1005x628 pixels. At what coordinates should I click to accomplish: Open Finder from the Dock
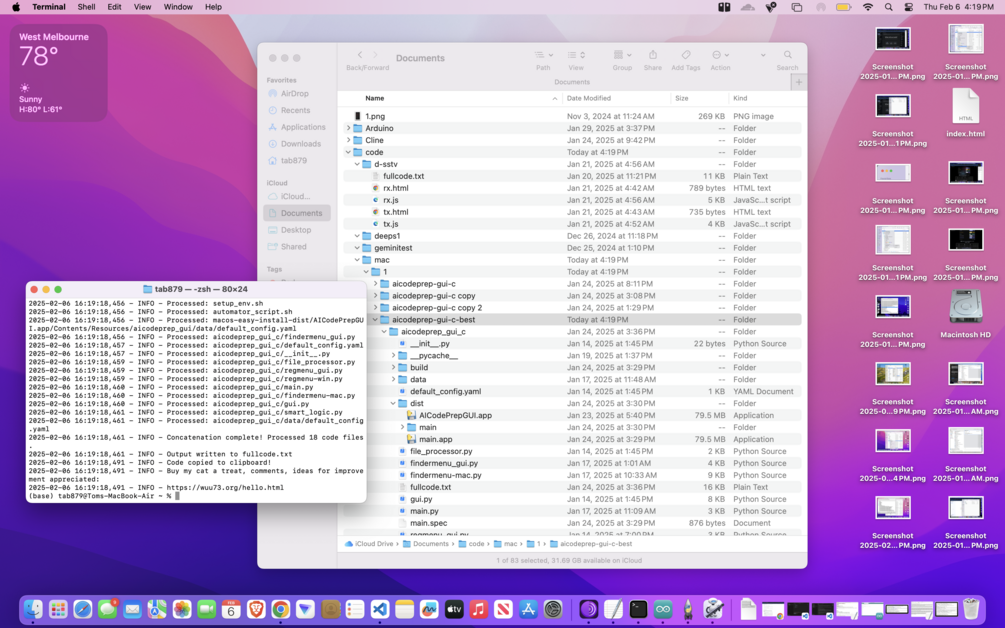[33, 609]
